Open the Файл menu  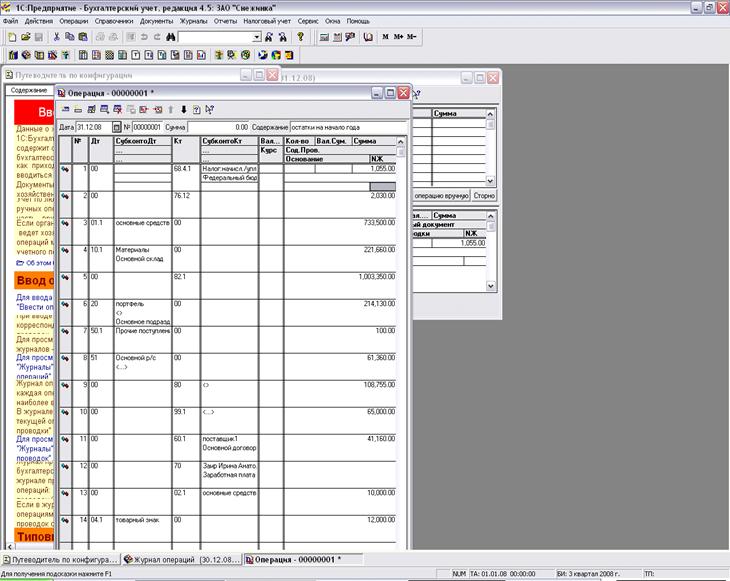tap(10, 21)
